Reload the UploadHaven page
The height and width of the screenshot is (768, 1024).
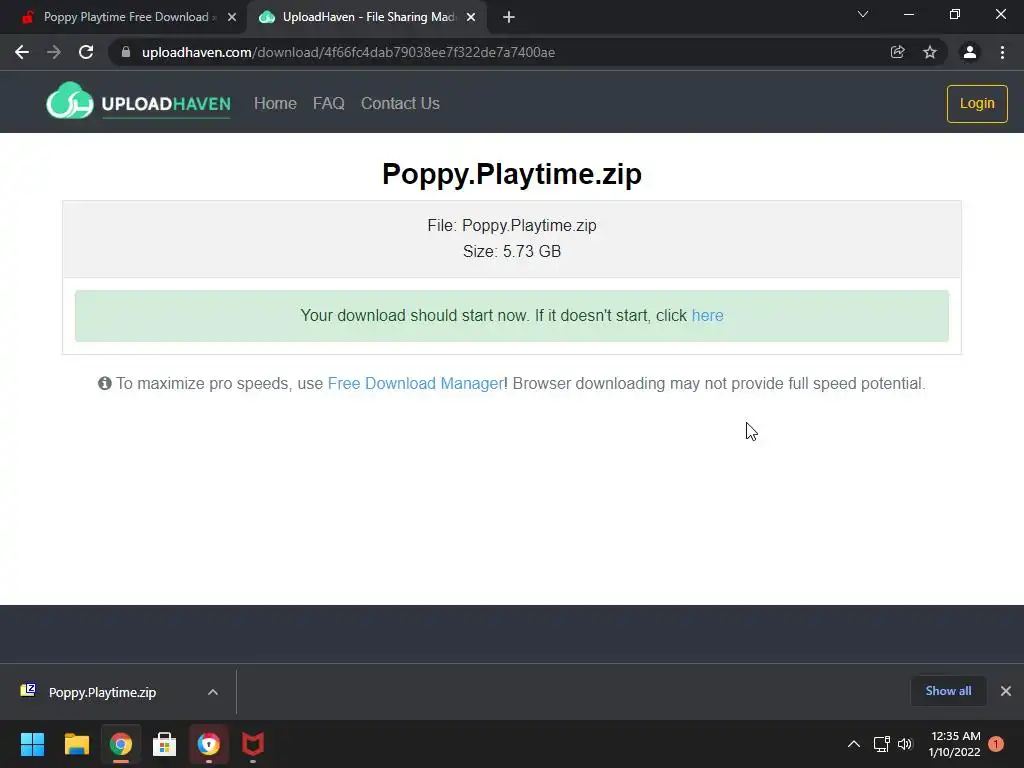[x=86, y=52]
